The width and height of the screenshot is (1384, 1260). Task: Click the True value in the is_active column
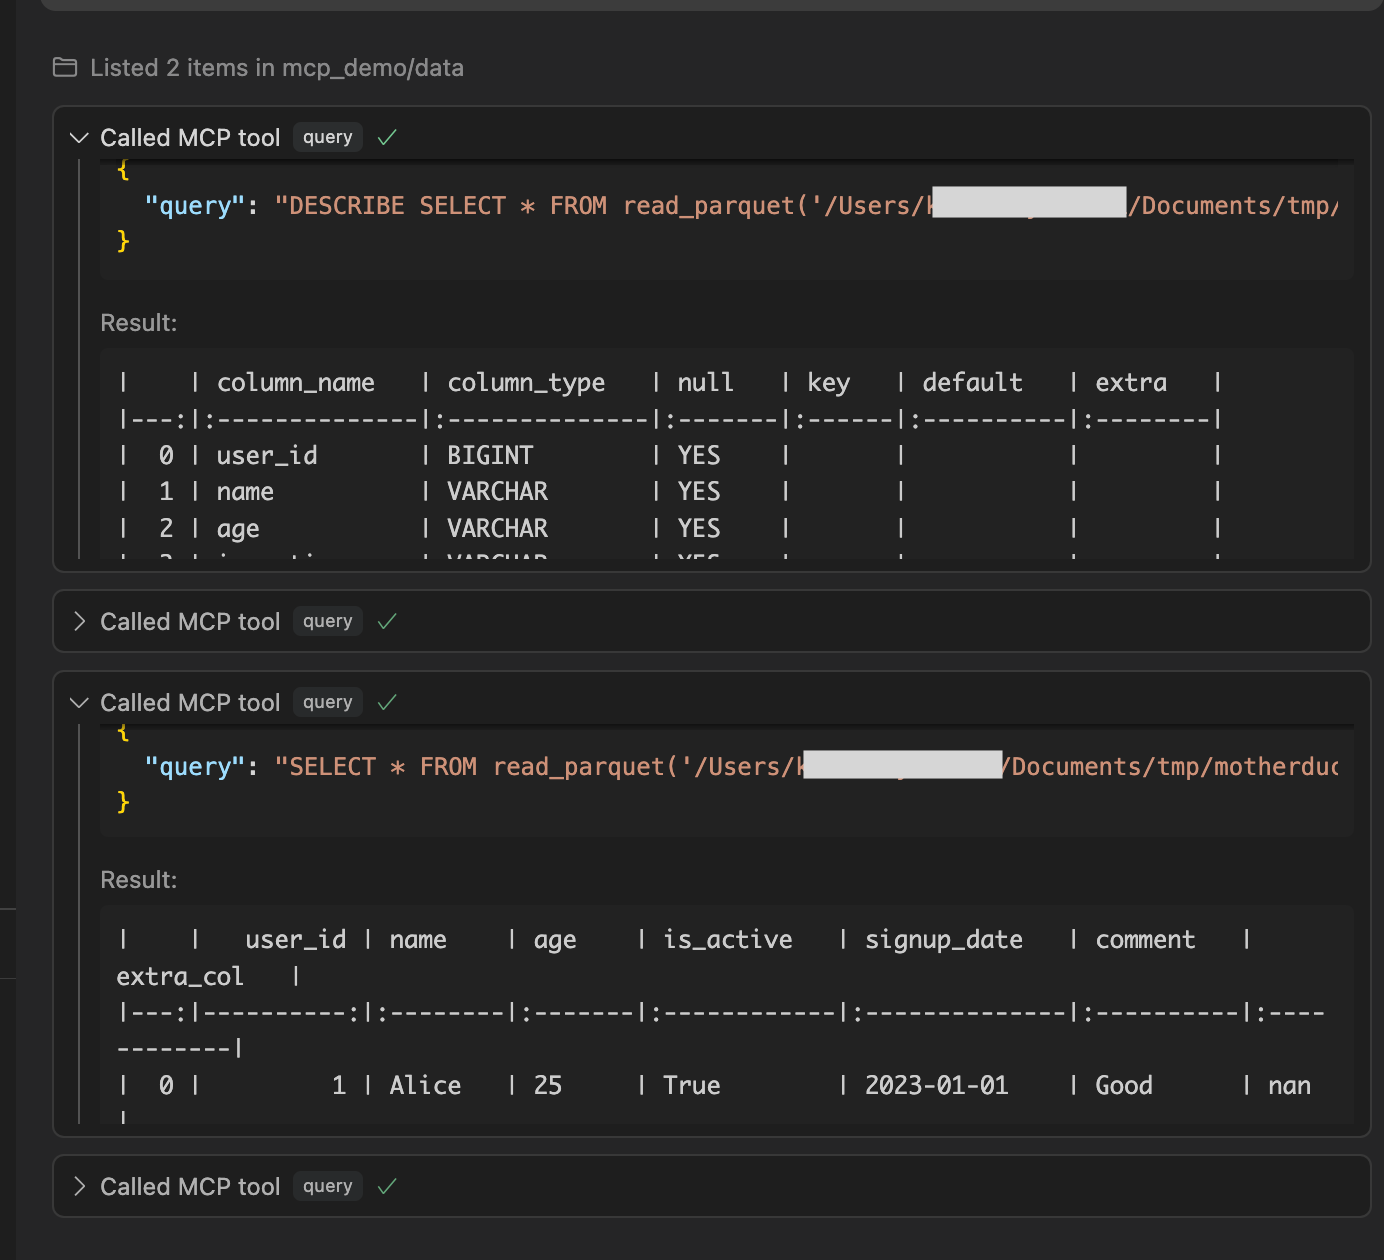coord(692,1086)
